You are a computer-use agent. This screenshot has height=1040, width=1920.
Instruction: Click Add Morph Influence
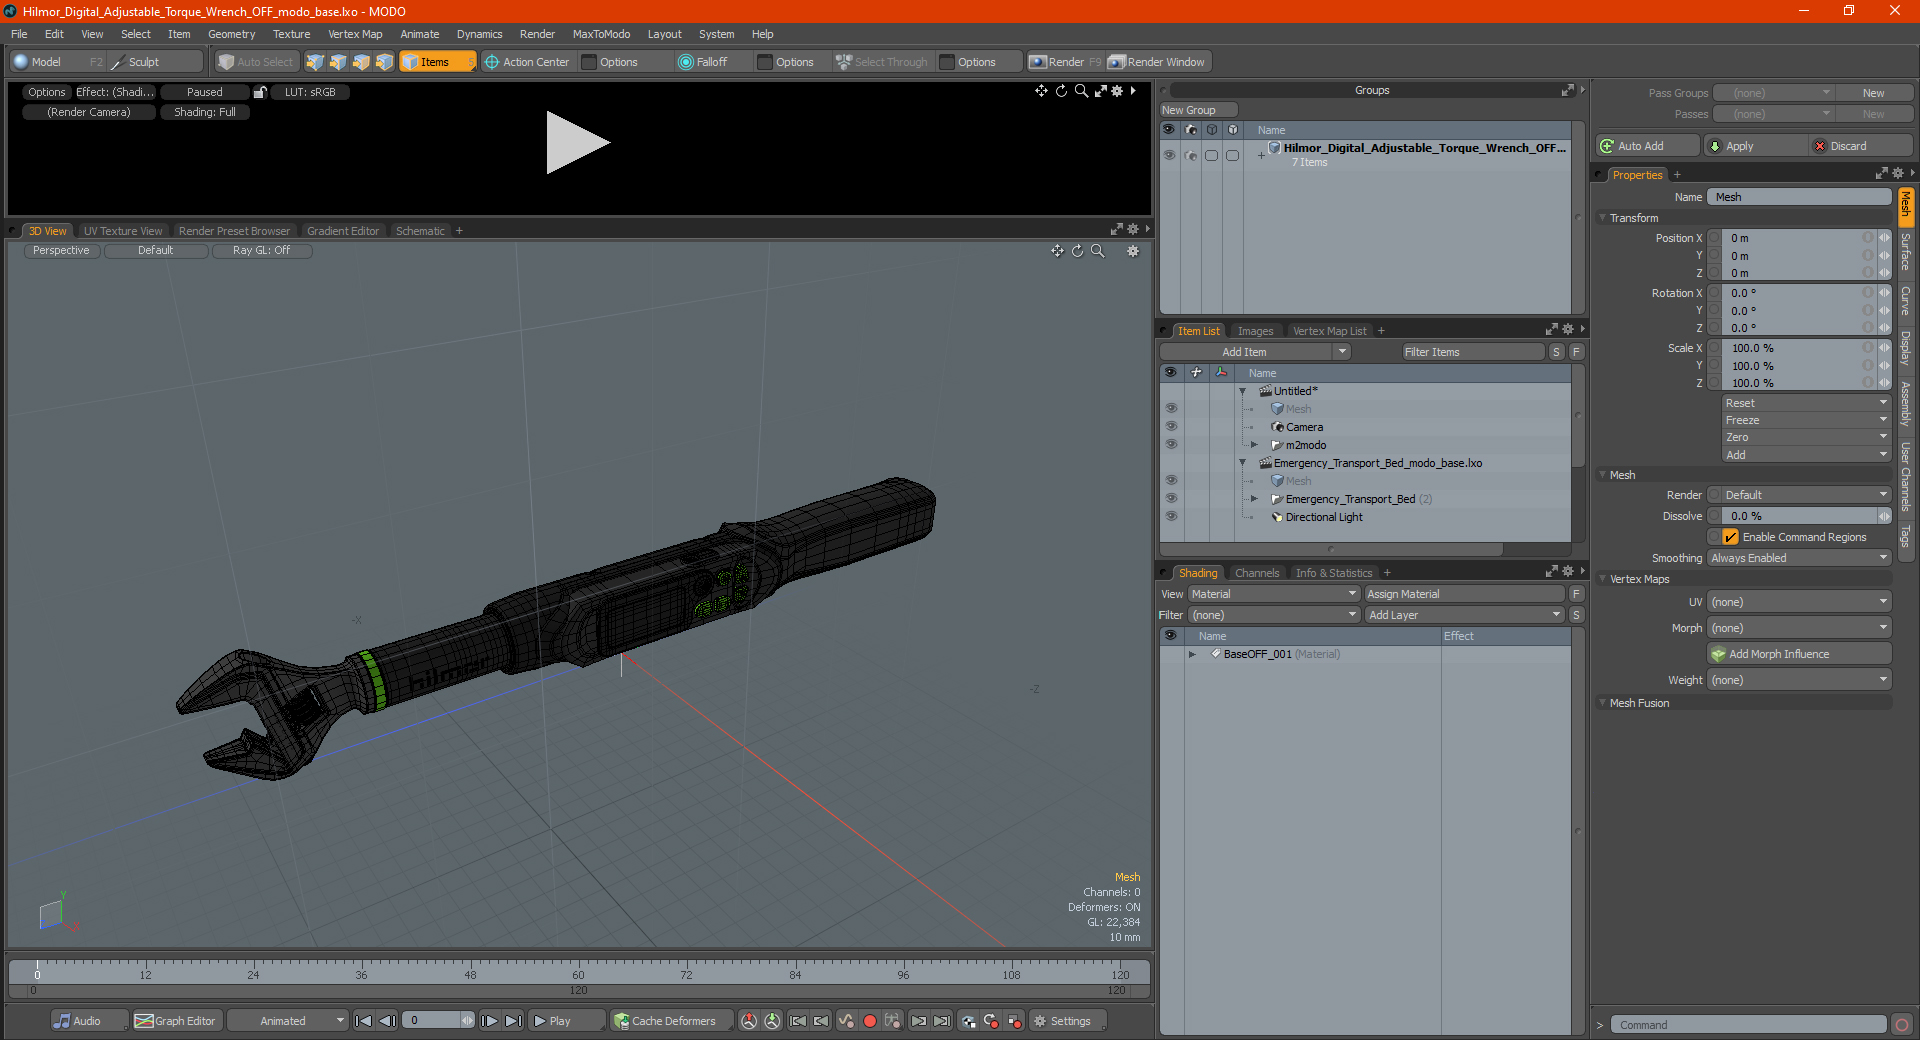click(x=1799, y=654)
